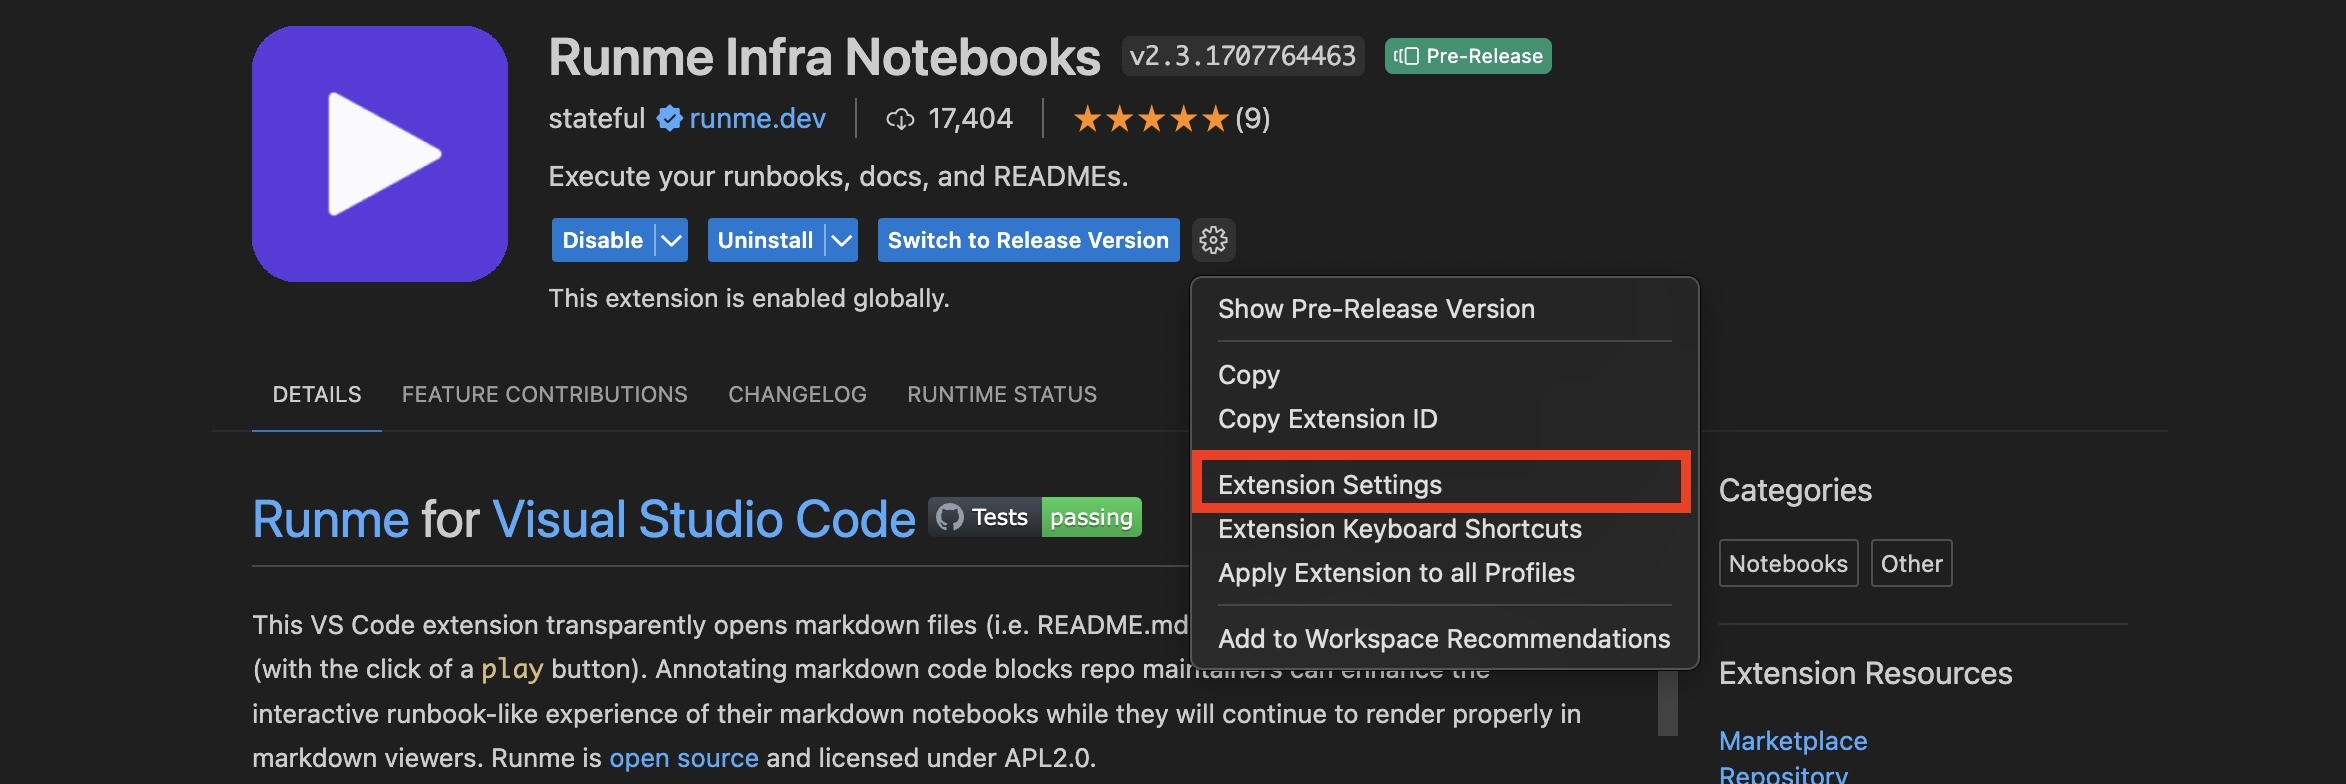Click the Notebooks category tag

(x=1788, y=563)
